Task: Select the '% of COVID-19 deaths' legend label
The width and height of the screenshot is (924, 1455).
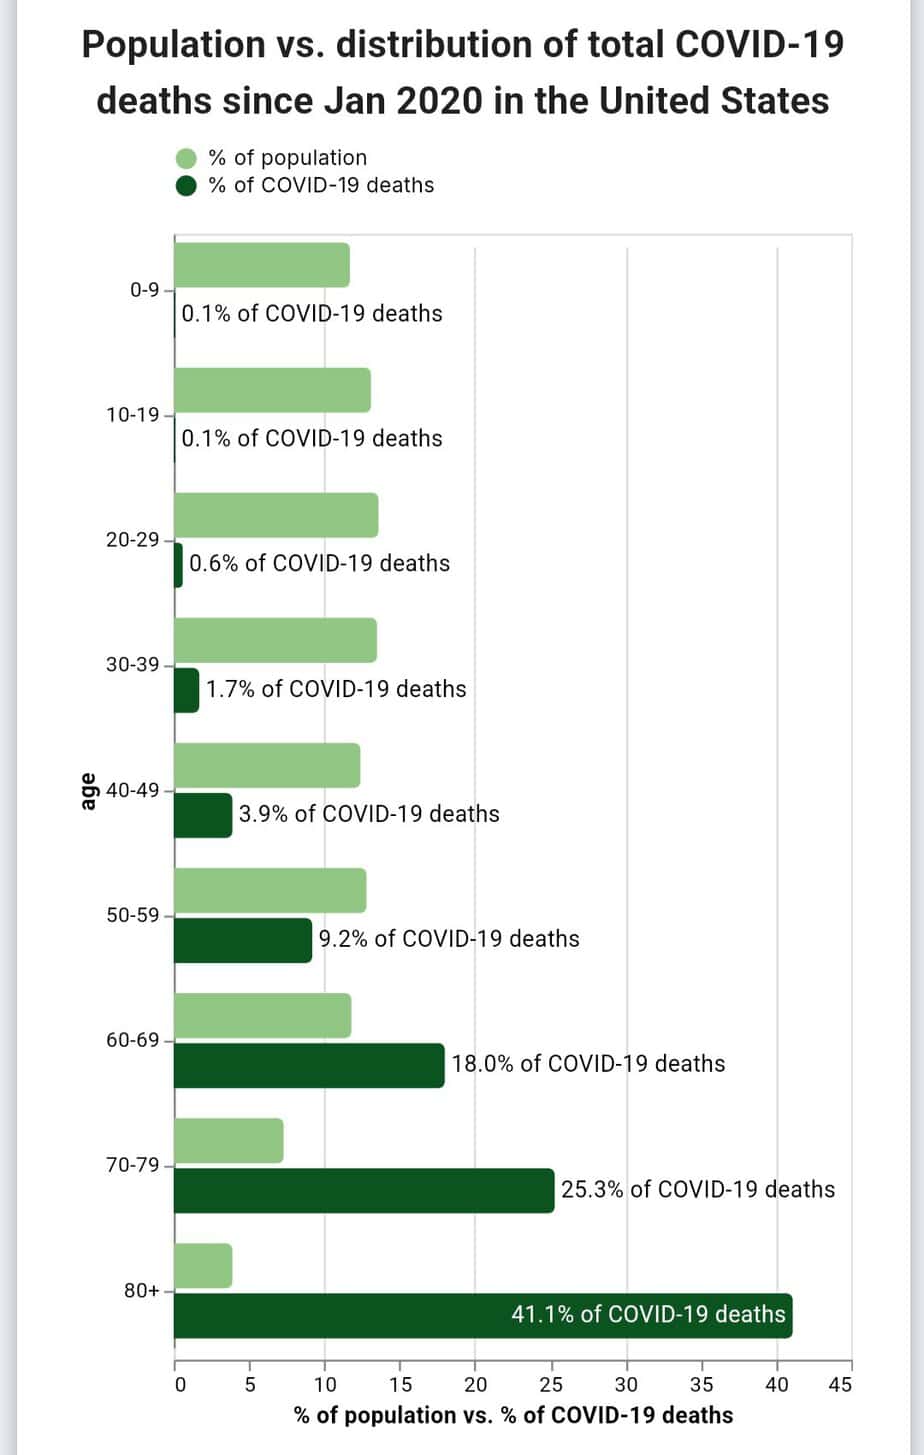Action: (321, 185)
